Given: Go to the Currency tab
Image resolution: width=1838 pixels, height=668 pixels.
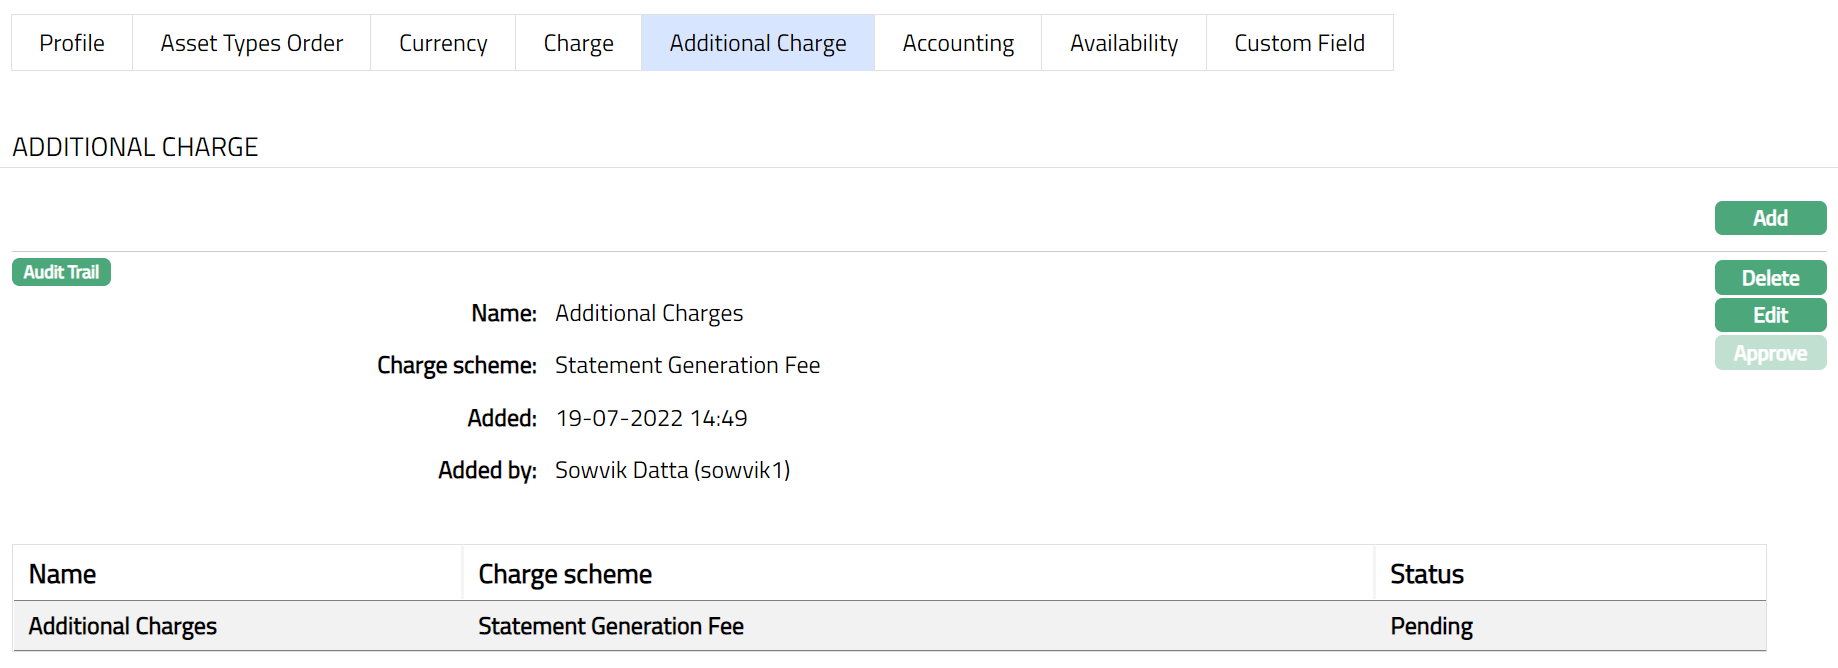Looking at the screenshot, I should (443, 43).
